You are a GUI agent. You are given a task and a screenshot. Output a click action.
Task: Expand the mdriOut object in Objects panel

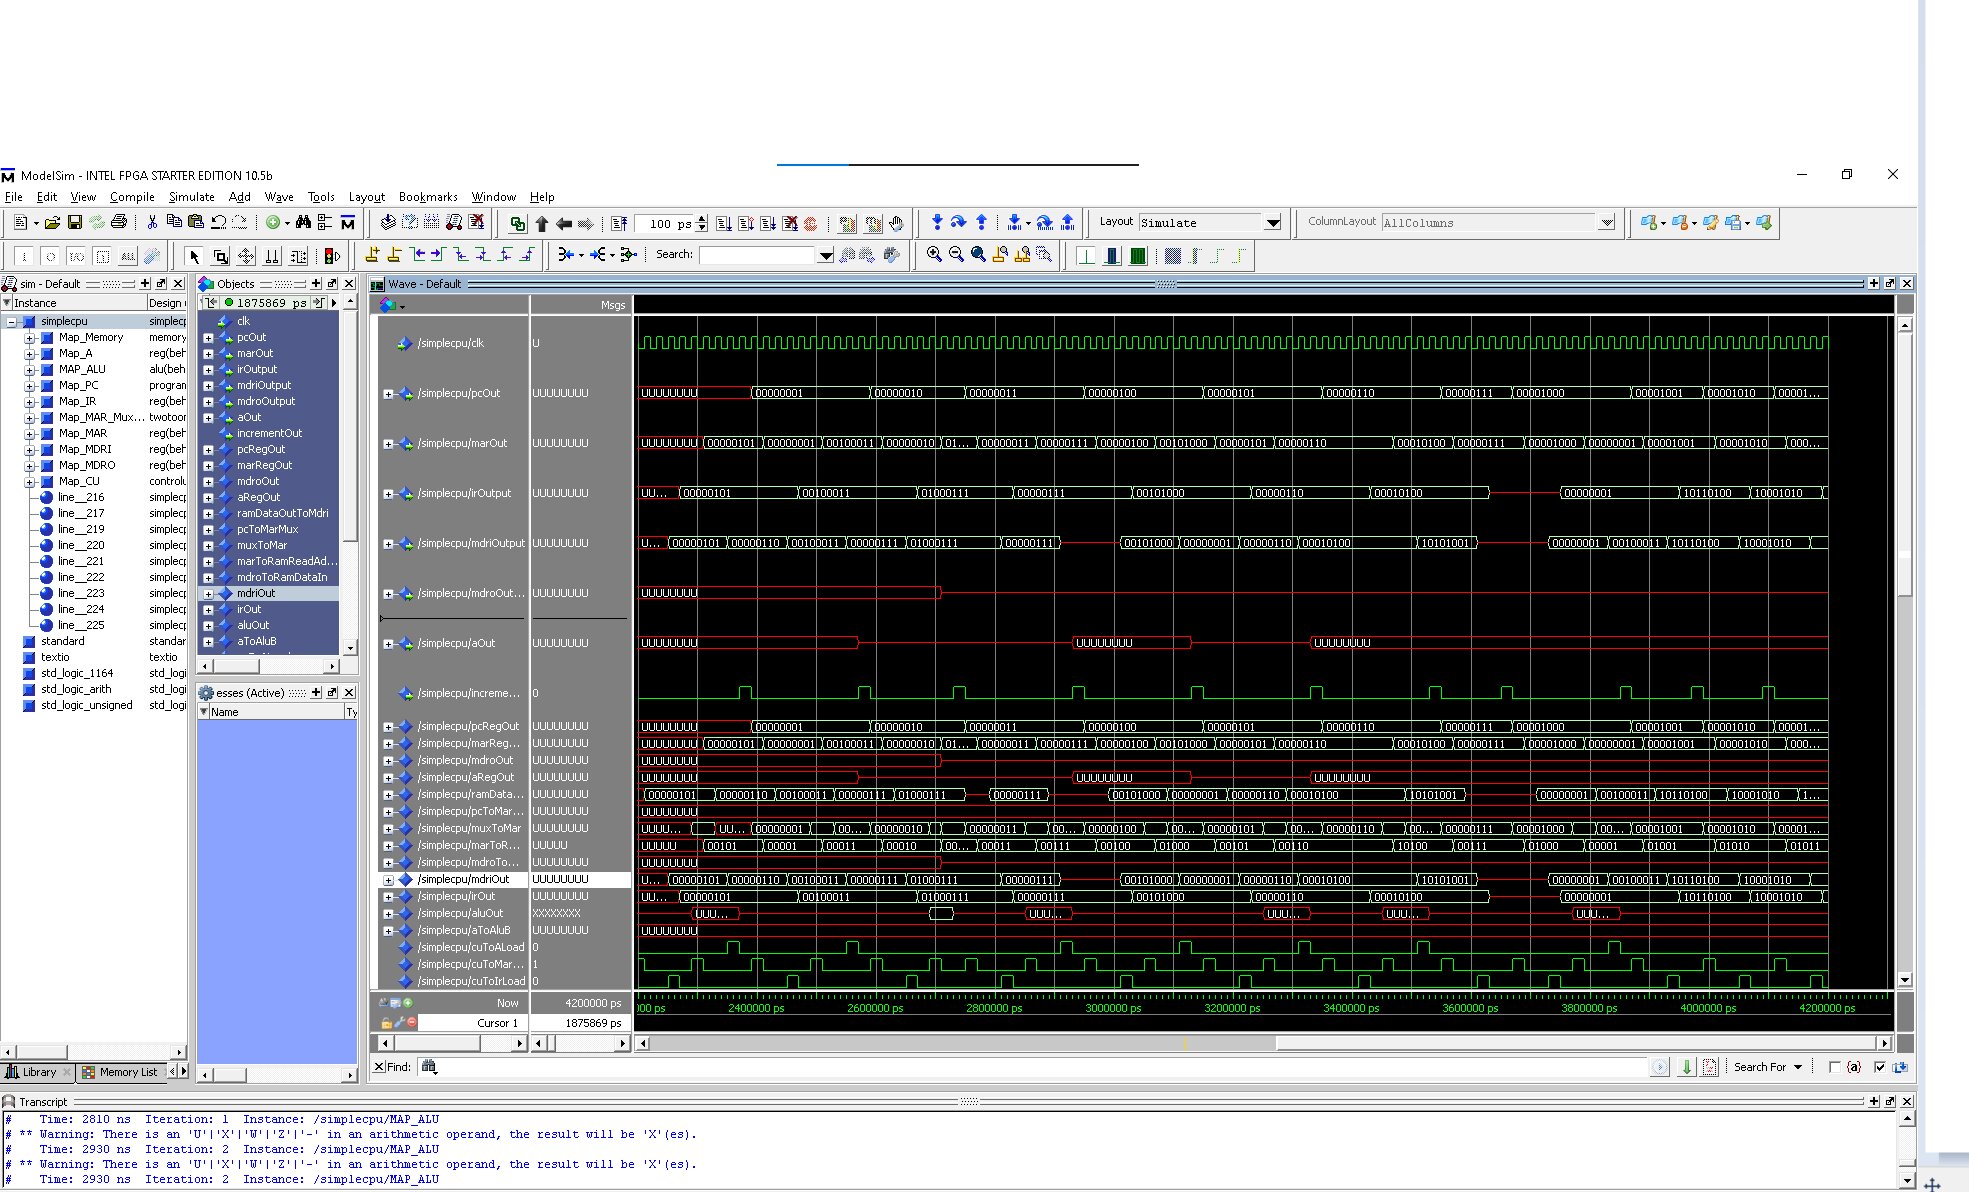(208, 594)
